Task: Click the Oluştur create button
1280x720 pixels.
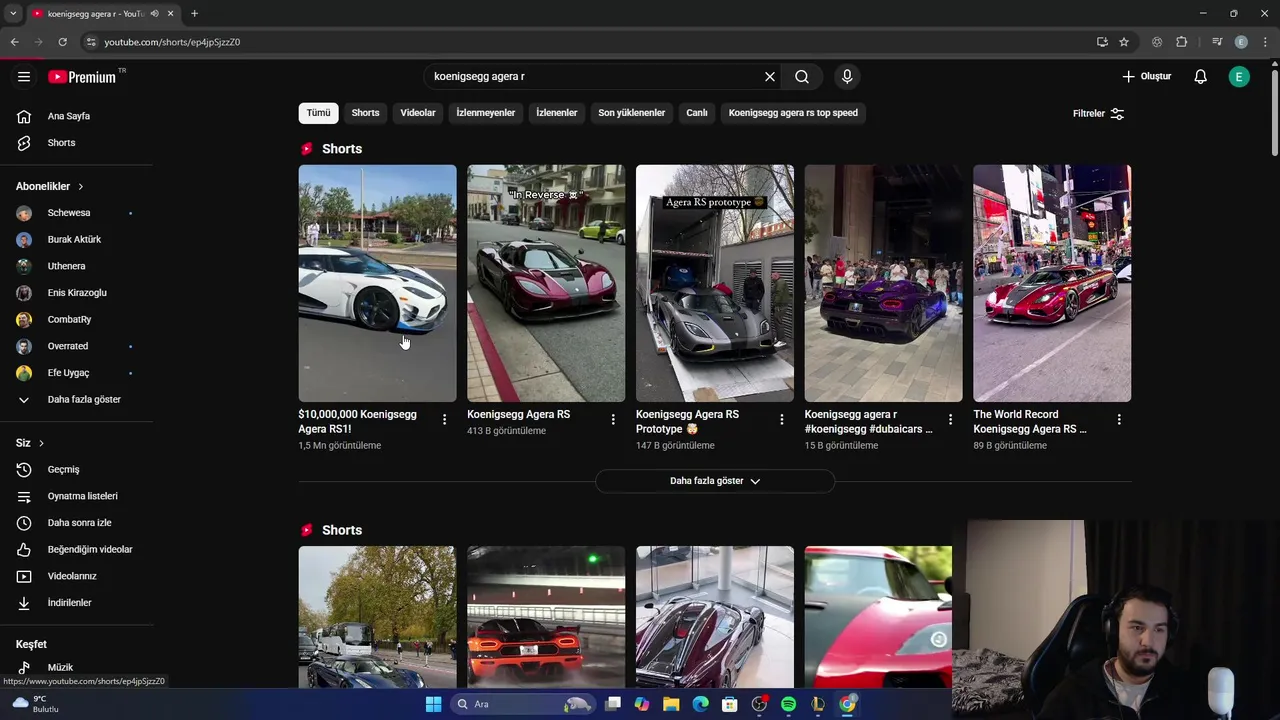Action: click(x=1146, y=76)
